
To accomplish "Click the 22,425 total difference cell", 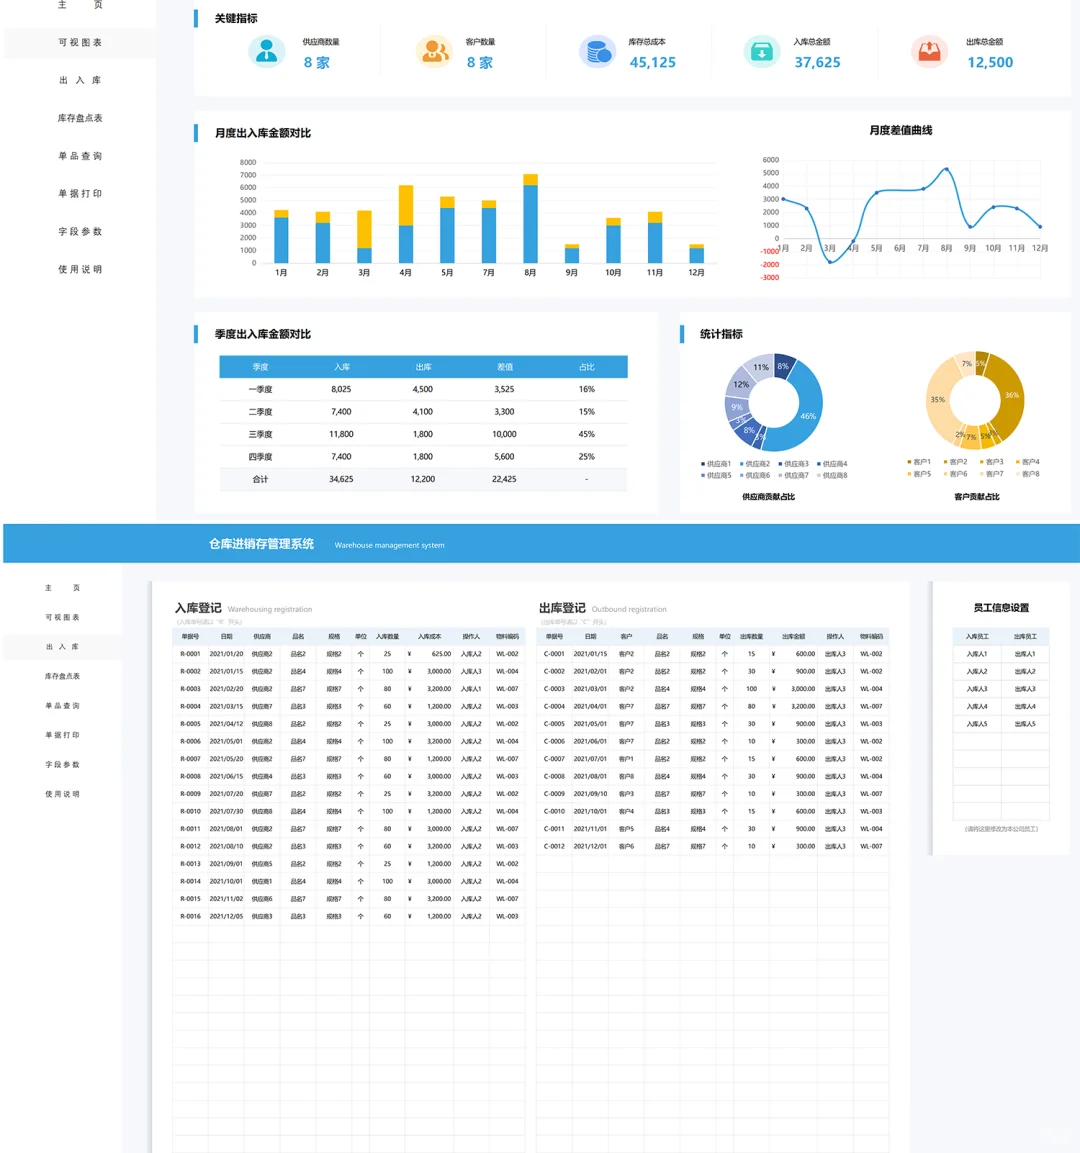I will point(504,479).
